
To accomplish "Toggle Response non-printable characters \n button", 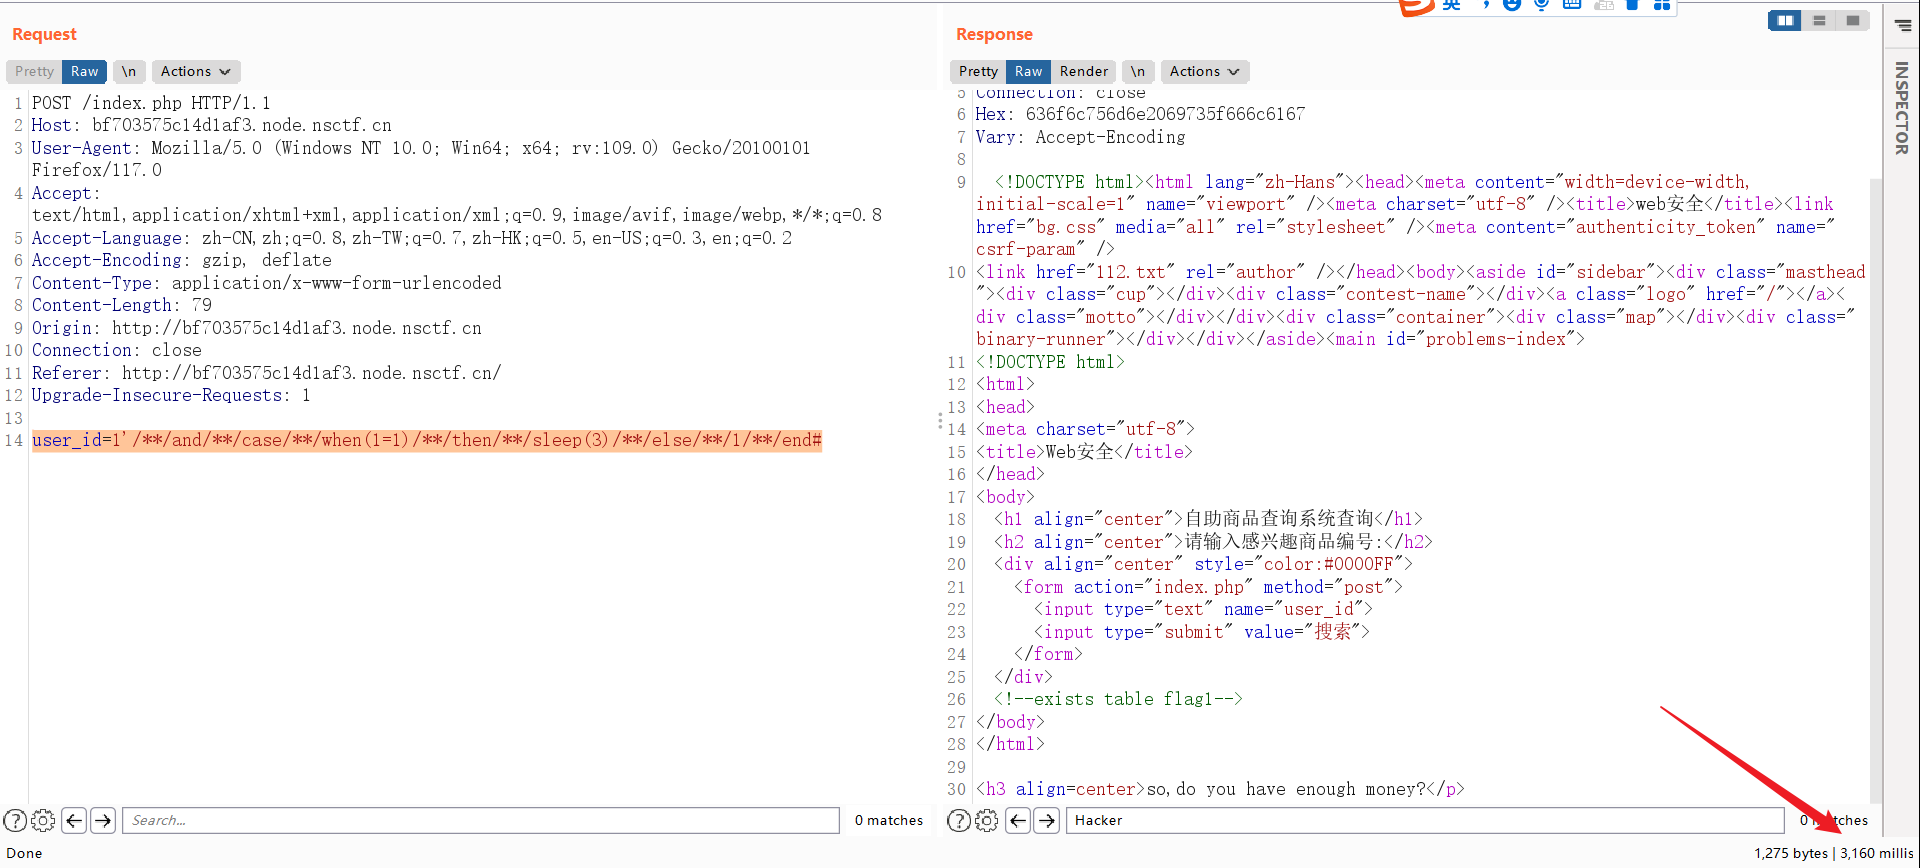I will (x=1138, y=71).
